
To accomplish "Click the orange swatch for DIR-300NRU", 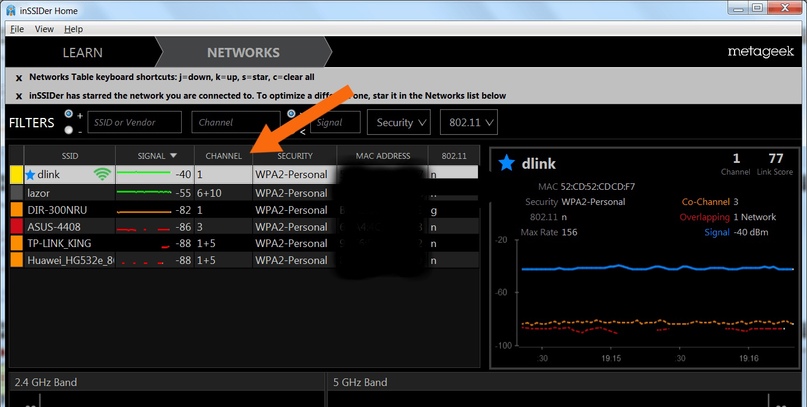I will tap(16, 210).
